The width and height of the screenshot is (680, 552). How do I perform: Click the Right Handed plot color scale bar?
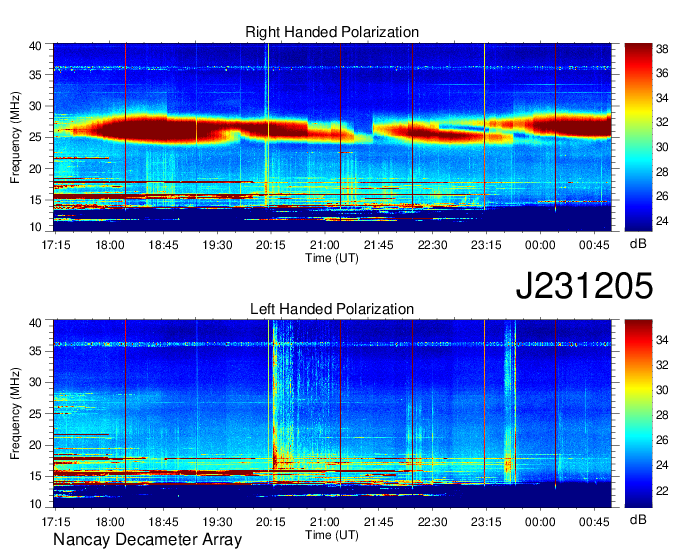pos(638,137)
